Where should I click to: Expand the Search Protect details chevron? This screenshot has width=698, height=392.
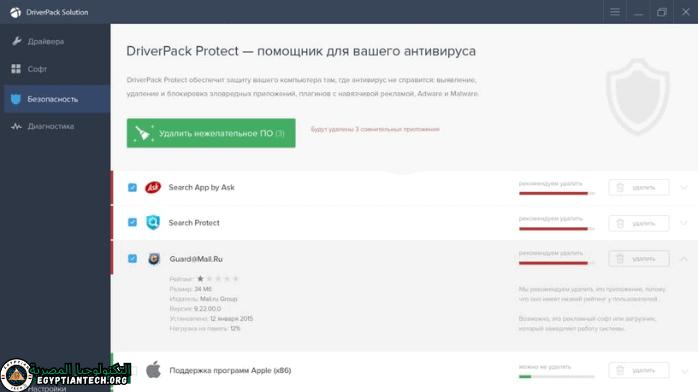(x=684, y=222)
